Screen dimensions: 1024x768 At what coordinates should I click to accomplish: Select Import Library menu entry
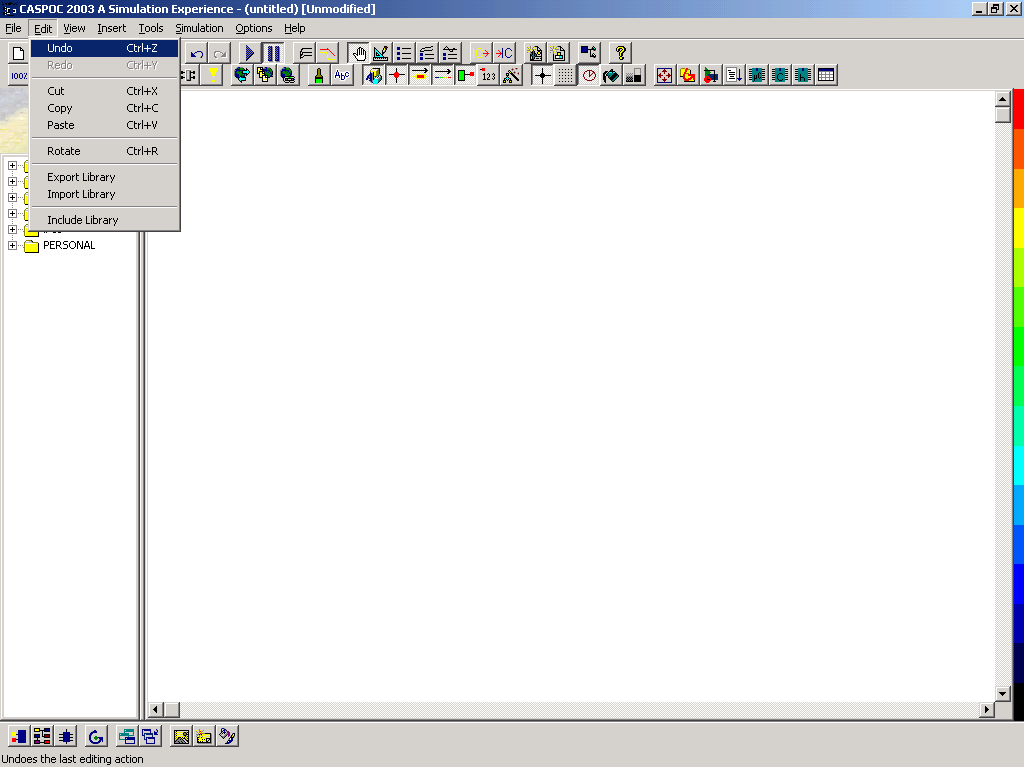click(104, 195)
